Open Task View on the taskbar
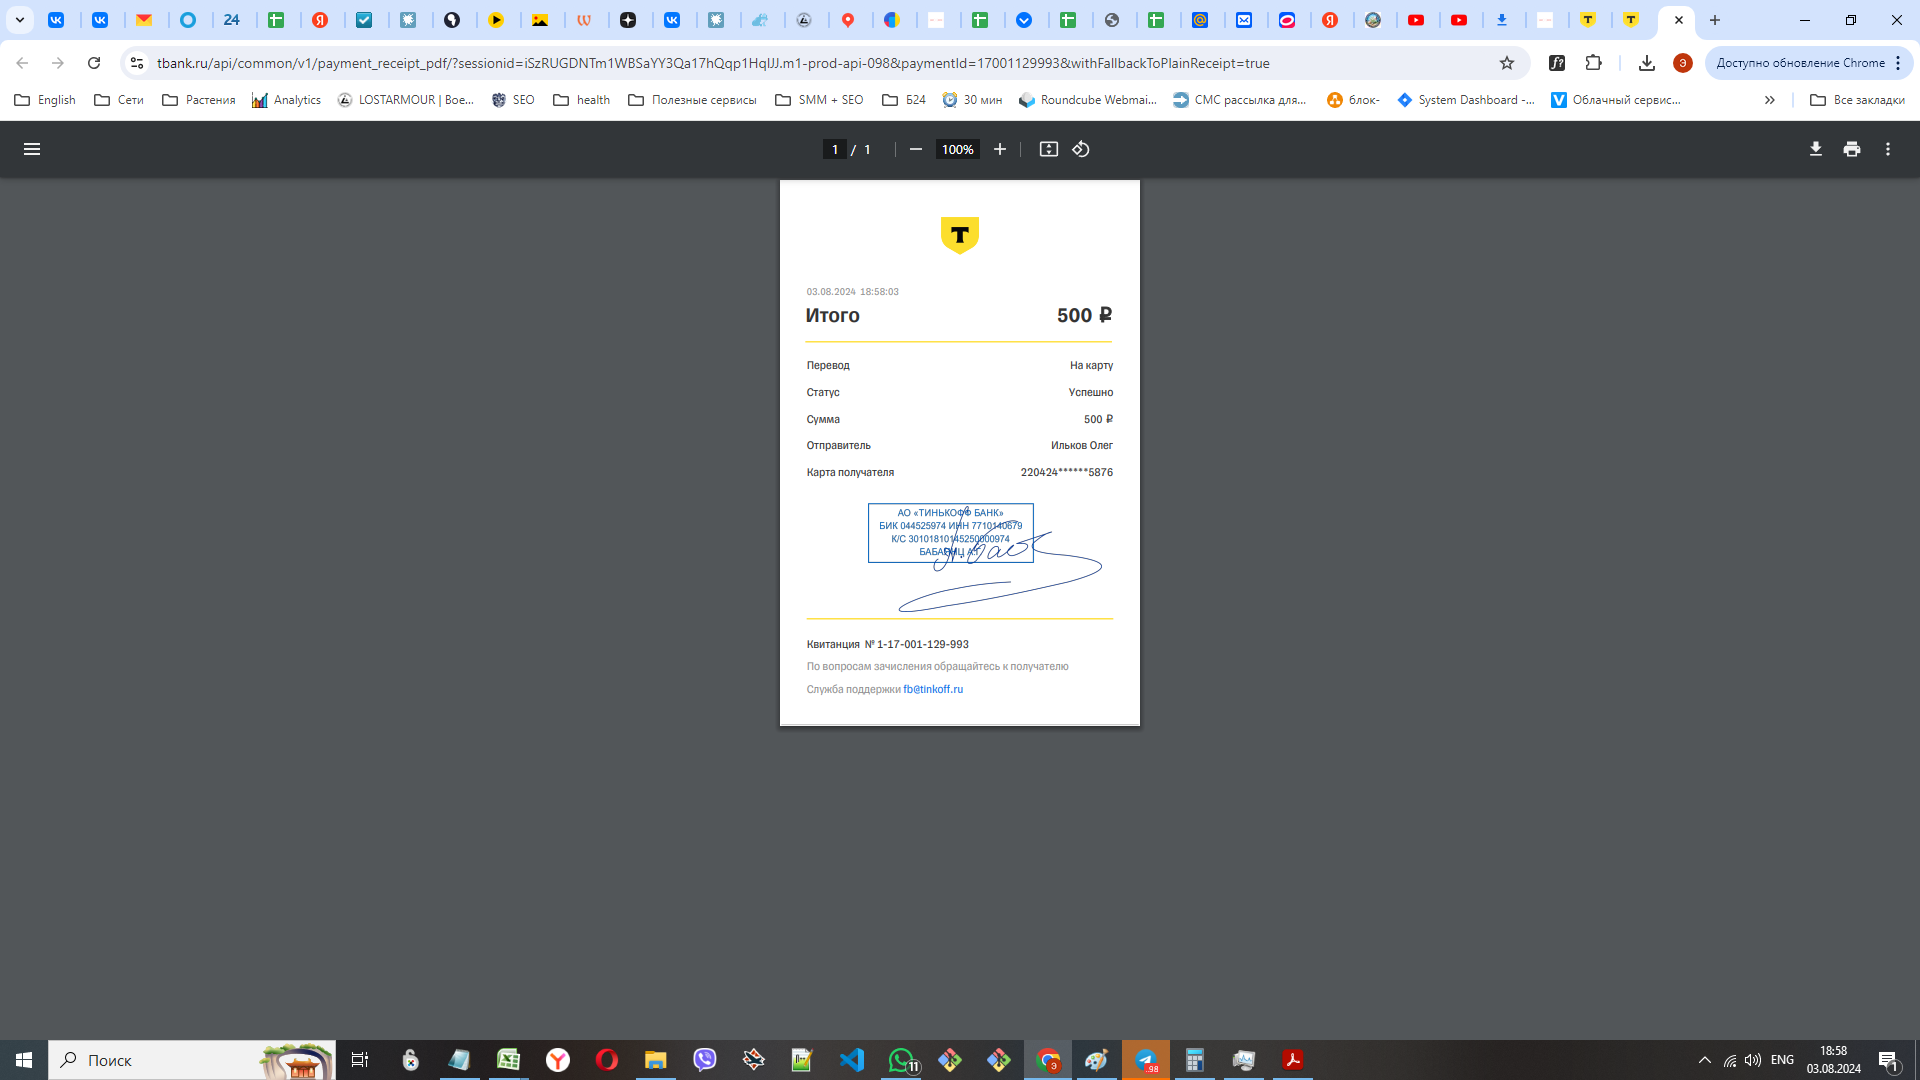The height and width of the screenshot is (1080, 1920). click(360, 1060)
